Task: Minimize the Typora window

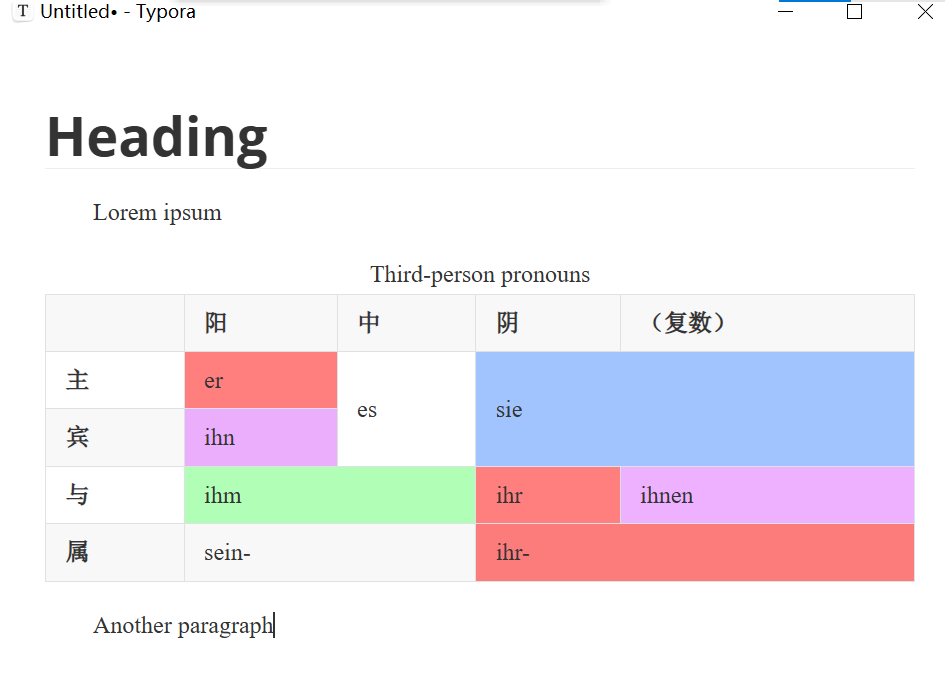Action: click(786, 12)
